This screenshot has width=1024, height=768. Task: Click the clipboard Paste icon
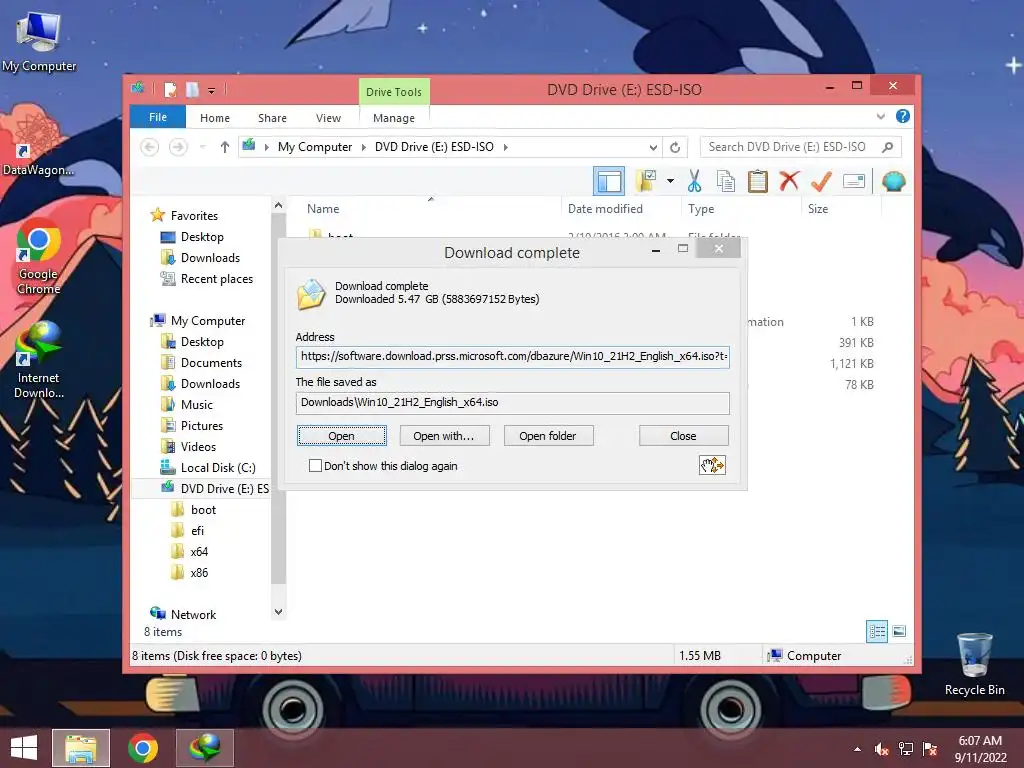pos(758,181)
